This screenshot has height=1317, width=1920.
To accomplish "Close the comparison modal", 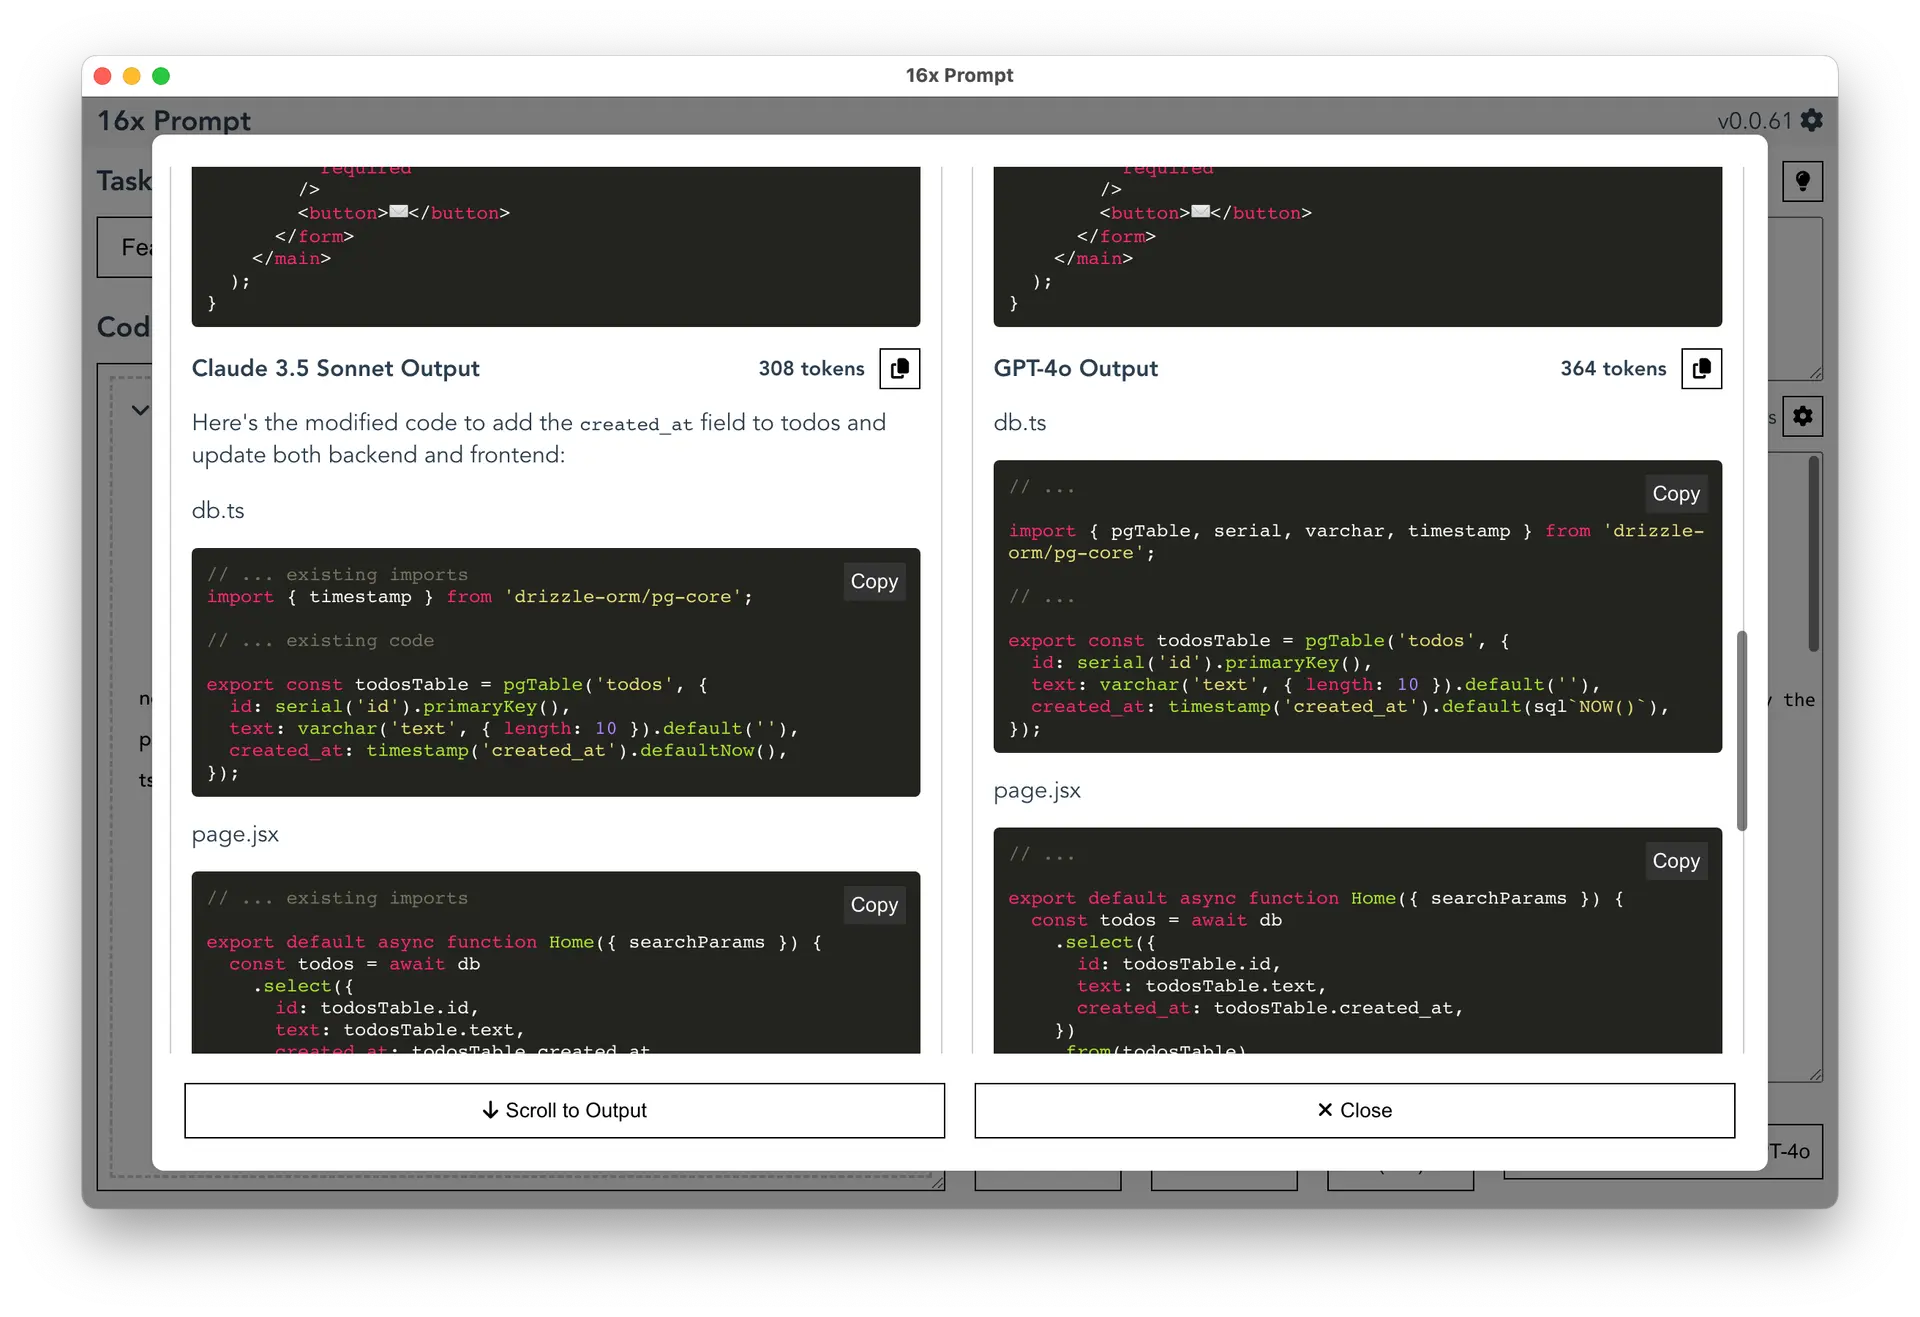I will coord(1355,1110).
